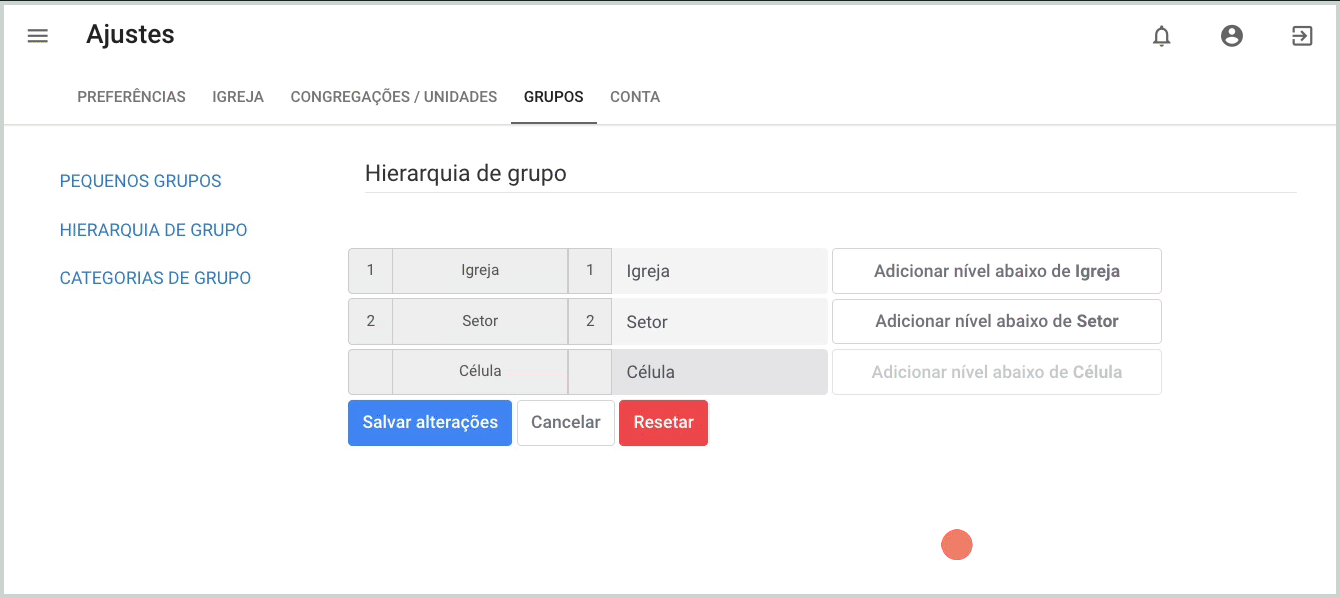Click the red Resetar button
1340x598 pixels.
click(664, 422)
